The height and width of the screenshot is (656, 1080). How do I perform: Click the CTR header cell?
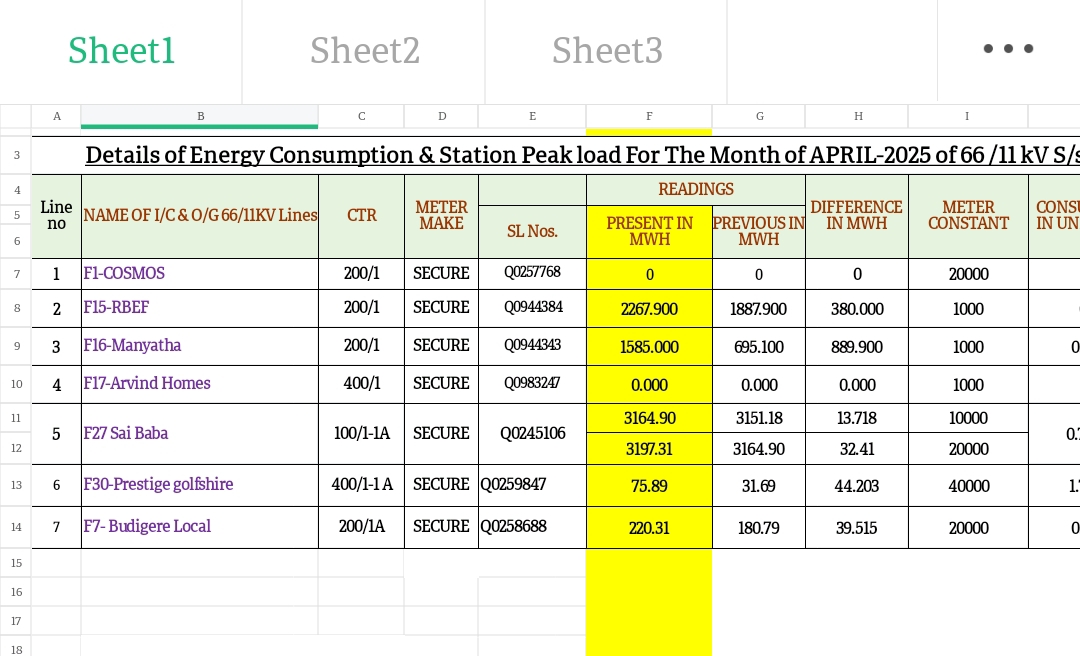click(x=362, y=216)
